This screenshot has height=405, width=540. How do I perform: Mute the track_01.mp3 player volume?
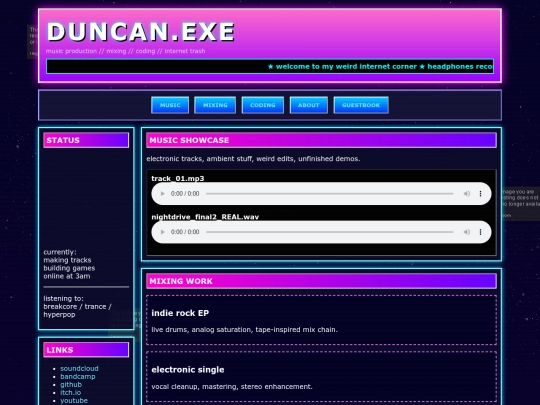click(467, 194)
